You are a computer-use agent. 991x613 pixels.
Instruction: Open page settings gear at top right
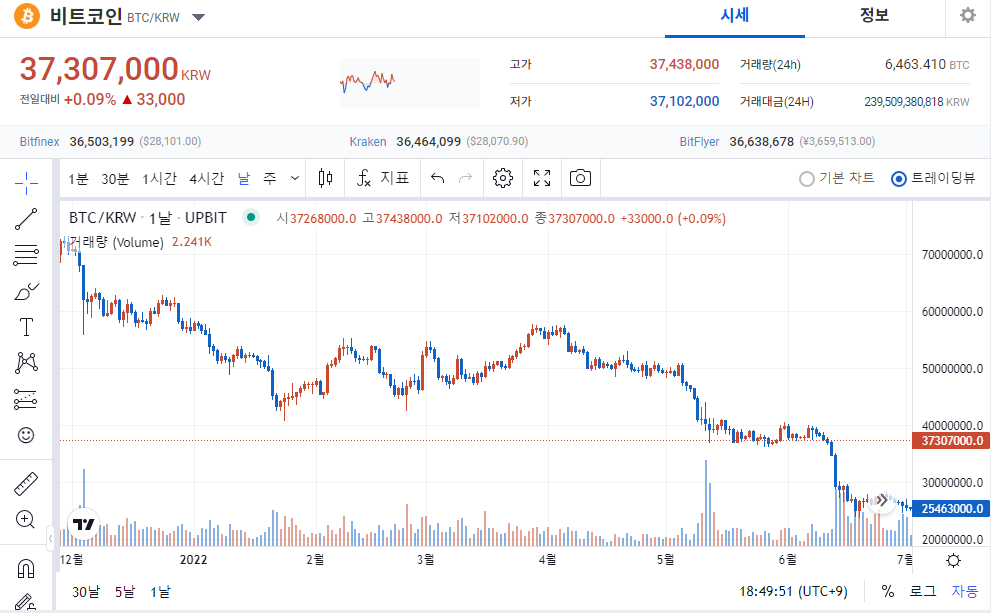[x=968, y=15]
